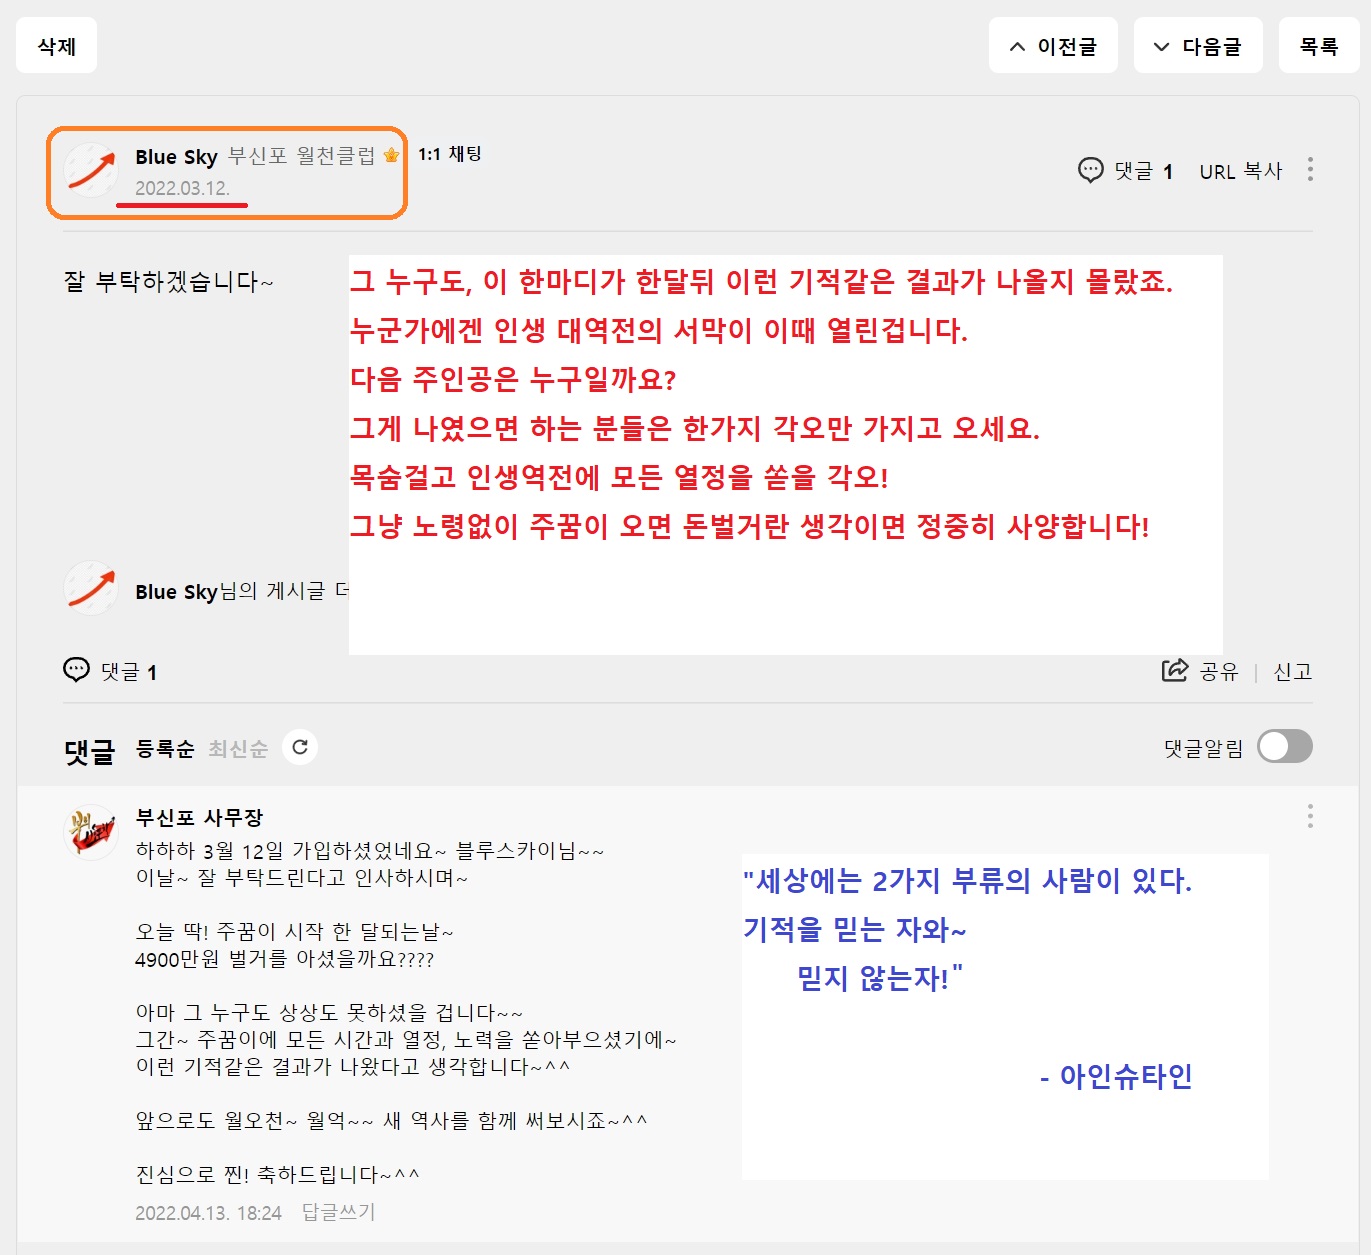Click the gold crown badge icon
Screen dimensions: 1371x1255
[392, 155]
